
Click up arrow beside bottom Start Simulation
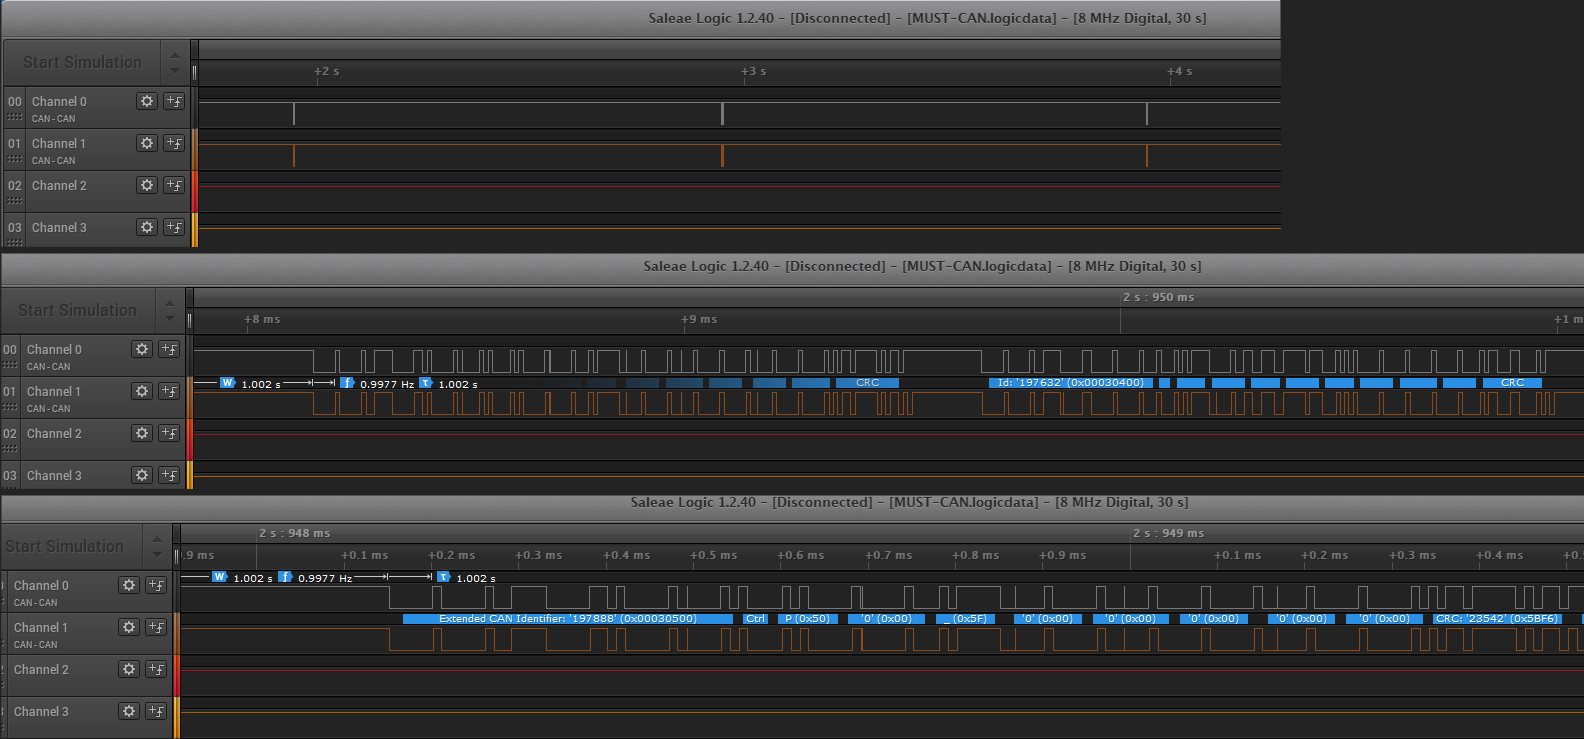click(x=157, y=539)
